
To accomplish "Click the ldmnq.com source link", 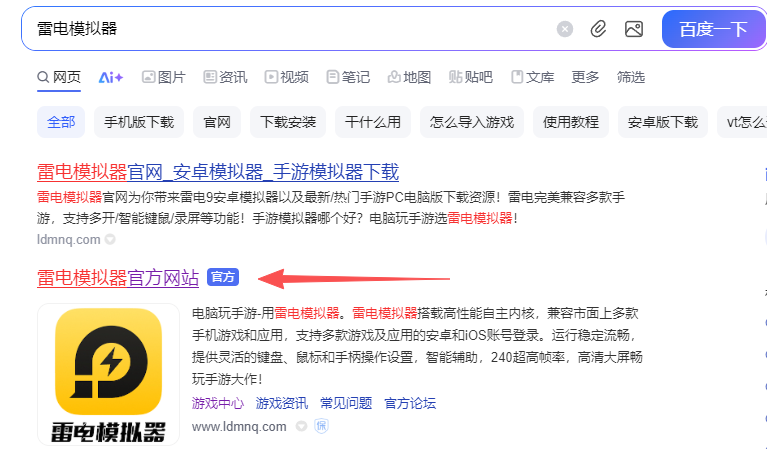I will pyautogui.click(x=68, y=240).
